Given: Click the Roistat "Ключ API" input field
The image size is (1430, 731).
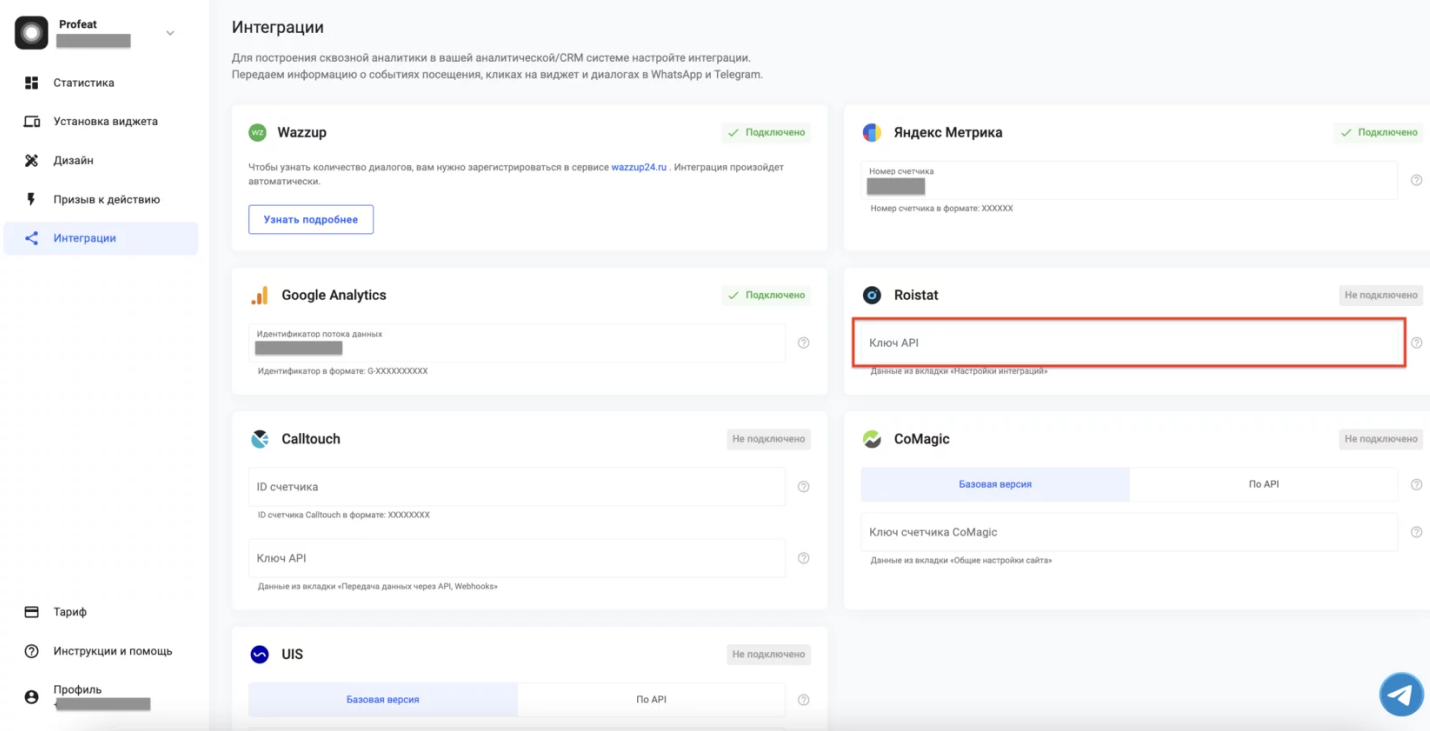Looking at the screenshot, I should coord(1128,343).
